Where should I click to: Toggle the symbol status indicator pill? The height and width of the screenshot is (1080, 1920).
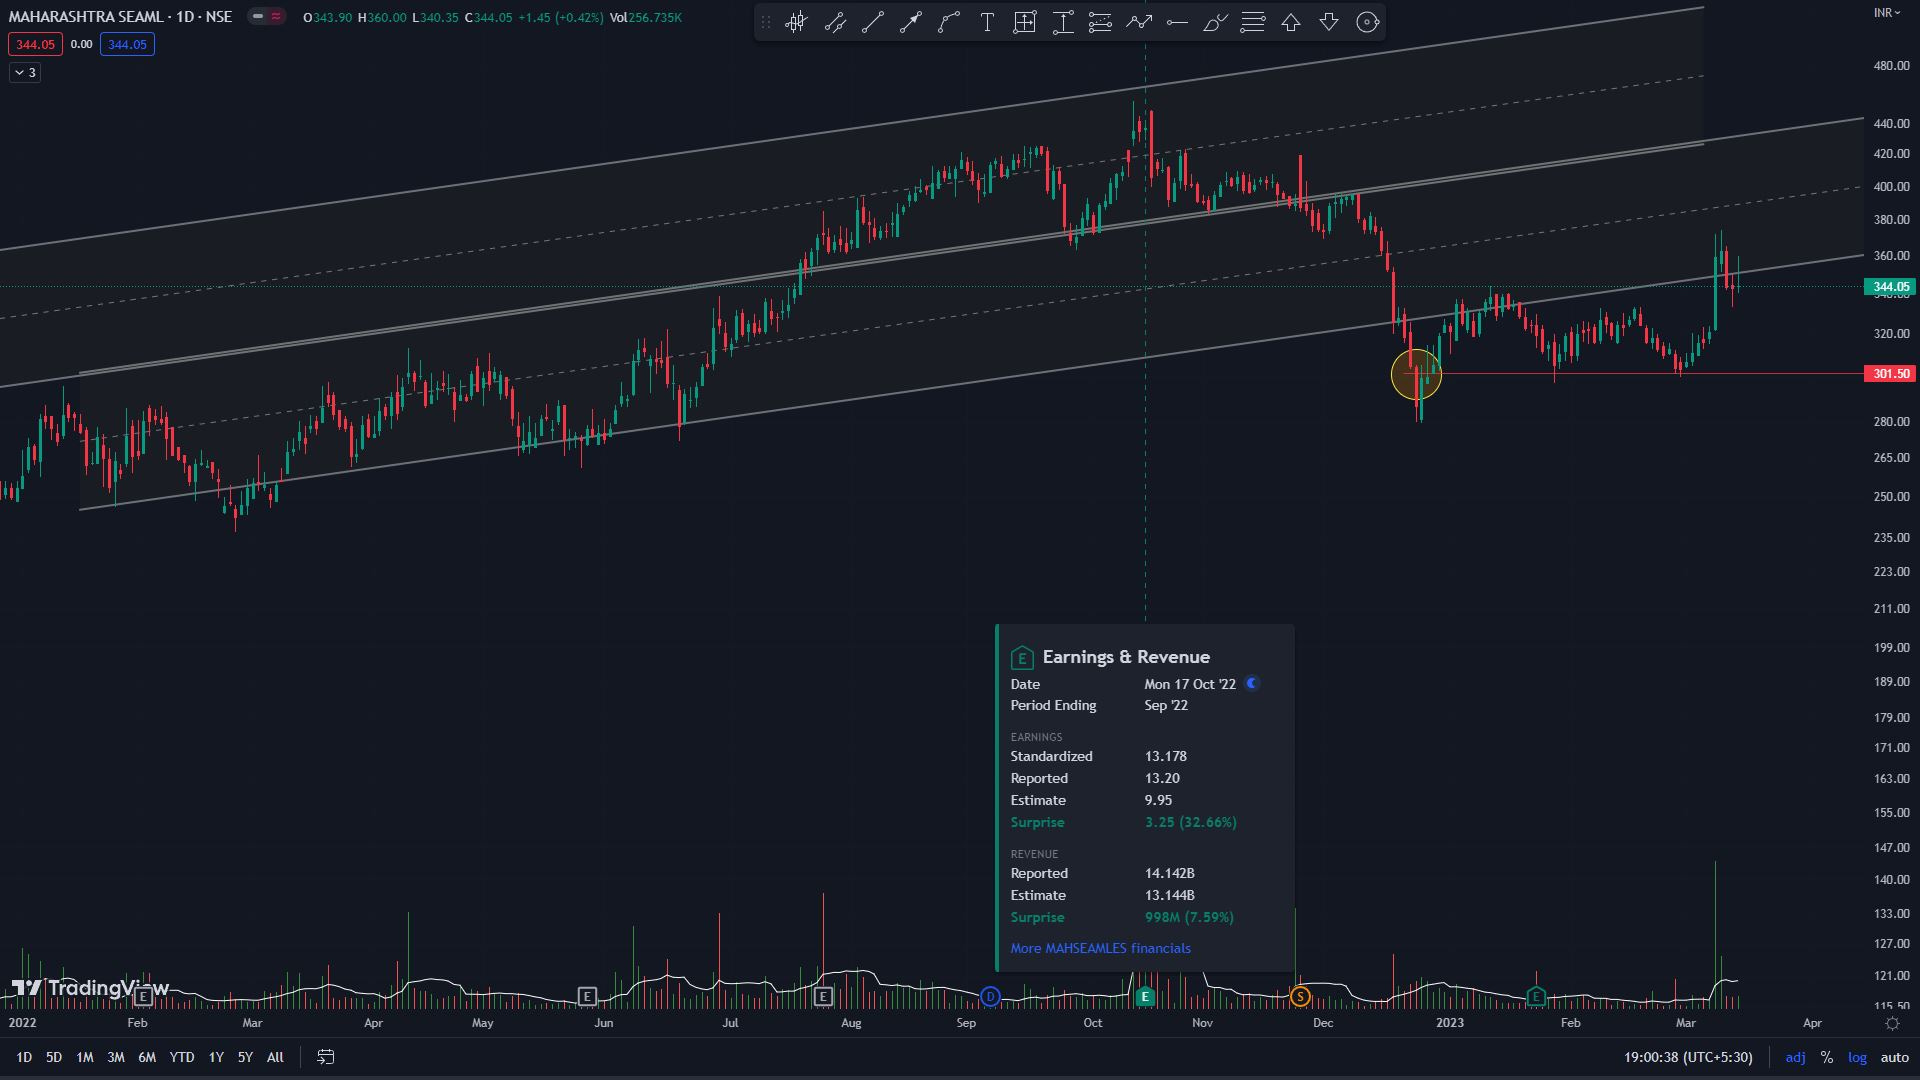[266, 17]
